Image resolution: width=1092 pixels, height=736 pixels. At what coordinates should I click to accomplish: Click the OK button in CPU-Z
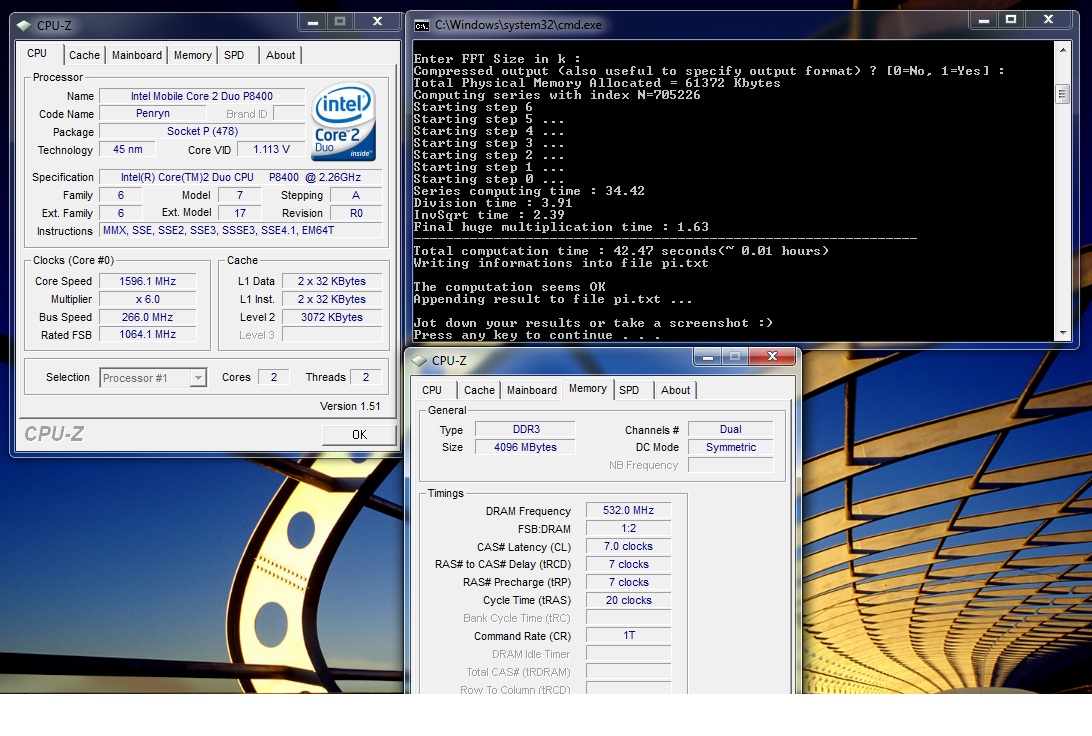pyautogui.click(x=359, y=434)
